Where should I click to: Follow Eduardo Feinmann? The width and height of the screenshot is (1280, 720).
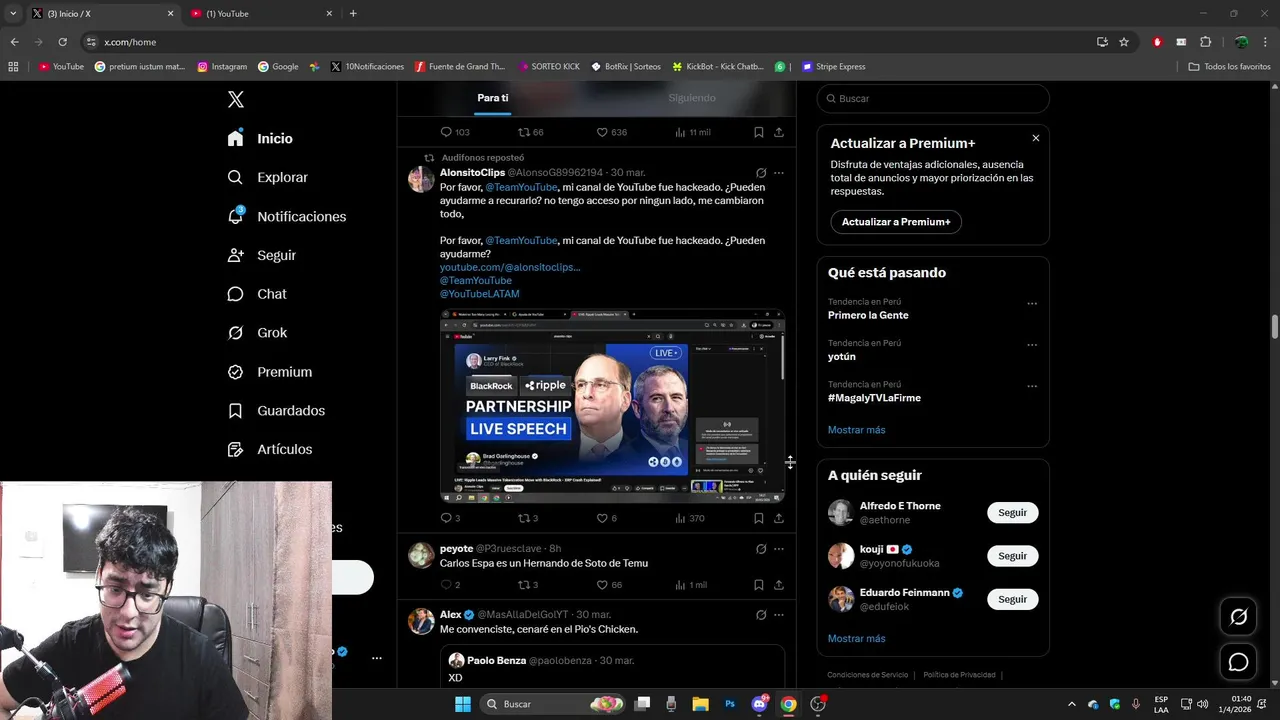coord(1012,599)
